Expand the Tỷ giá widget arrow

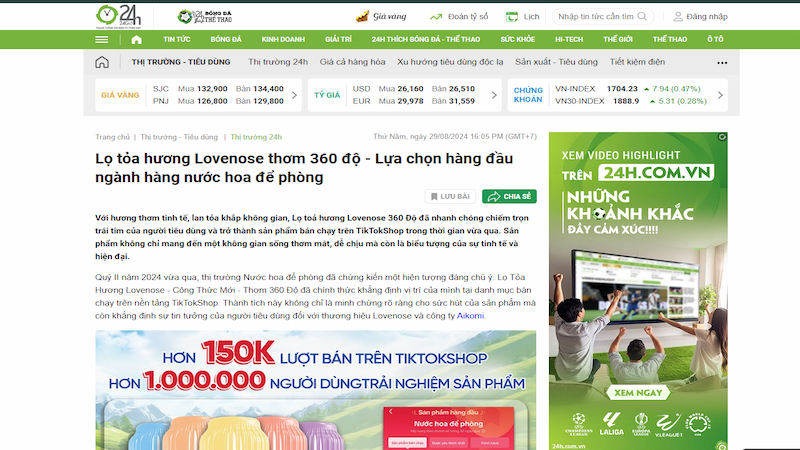(x=494, y=95)
